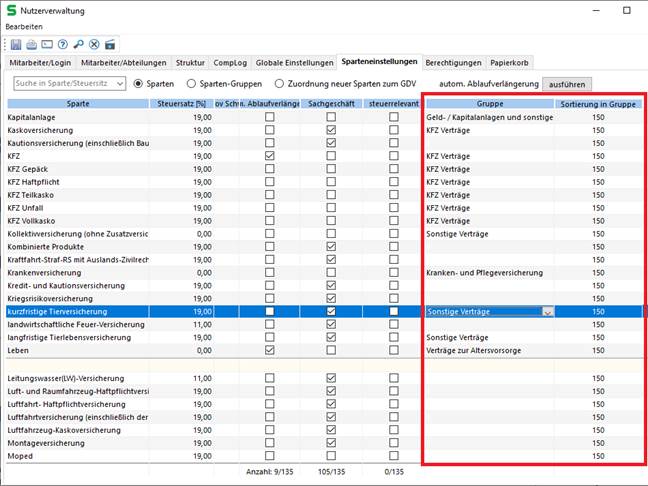Tick Ablaufverlängerung checkbox for Kapitalanlage row

pos(269,118)
